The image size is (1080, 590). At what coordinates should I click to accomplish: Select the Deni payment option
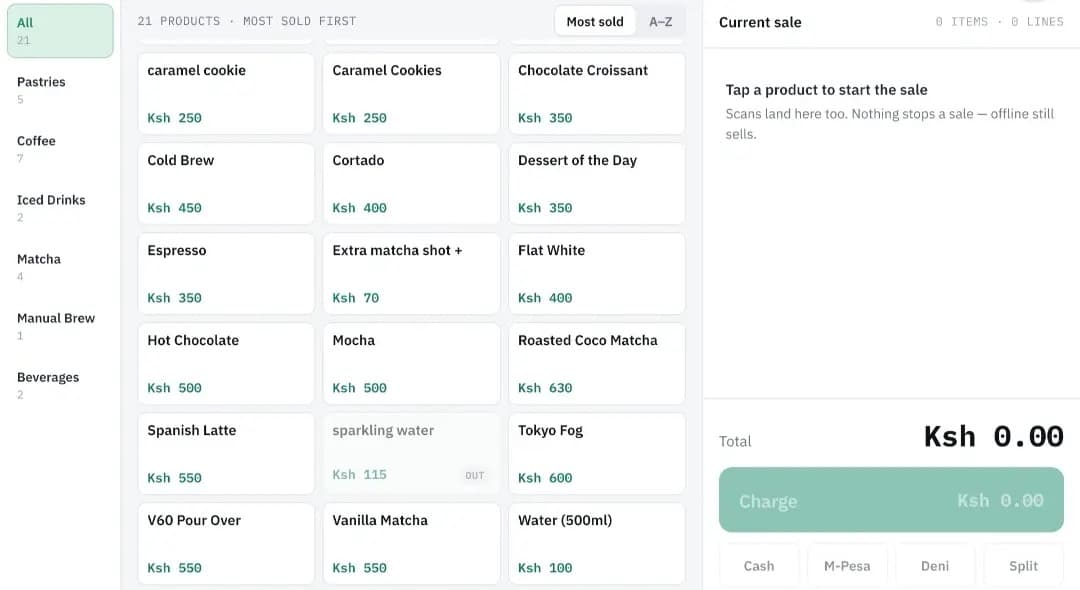click(935, 566)
